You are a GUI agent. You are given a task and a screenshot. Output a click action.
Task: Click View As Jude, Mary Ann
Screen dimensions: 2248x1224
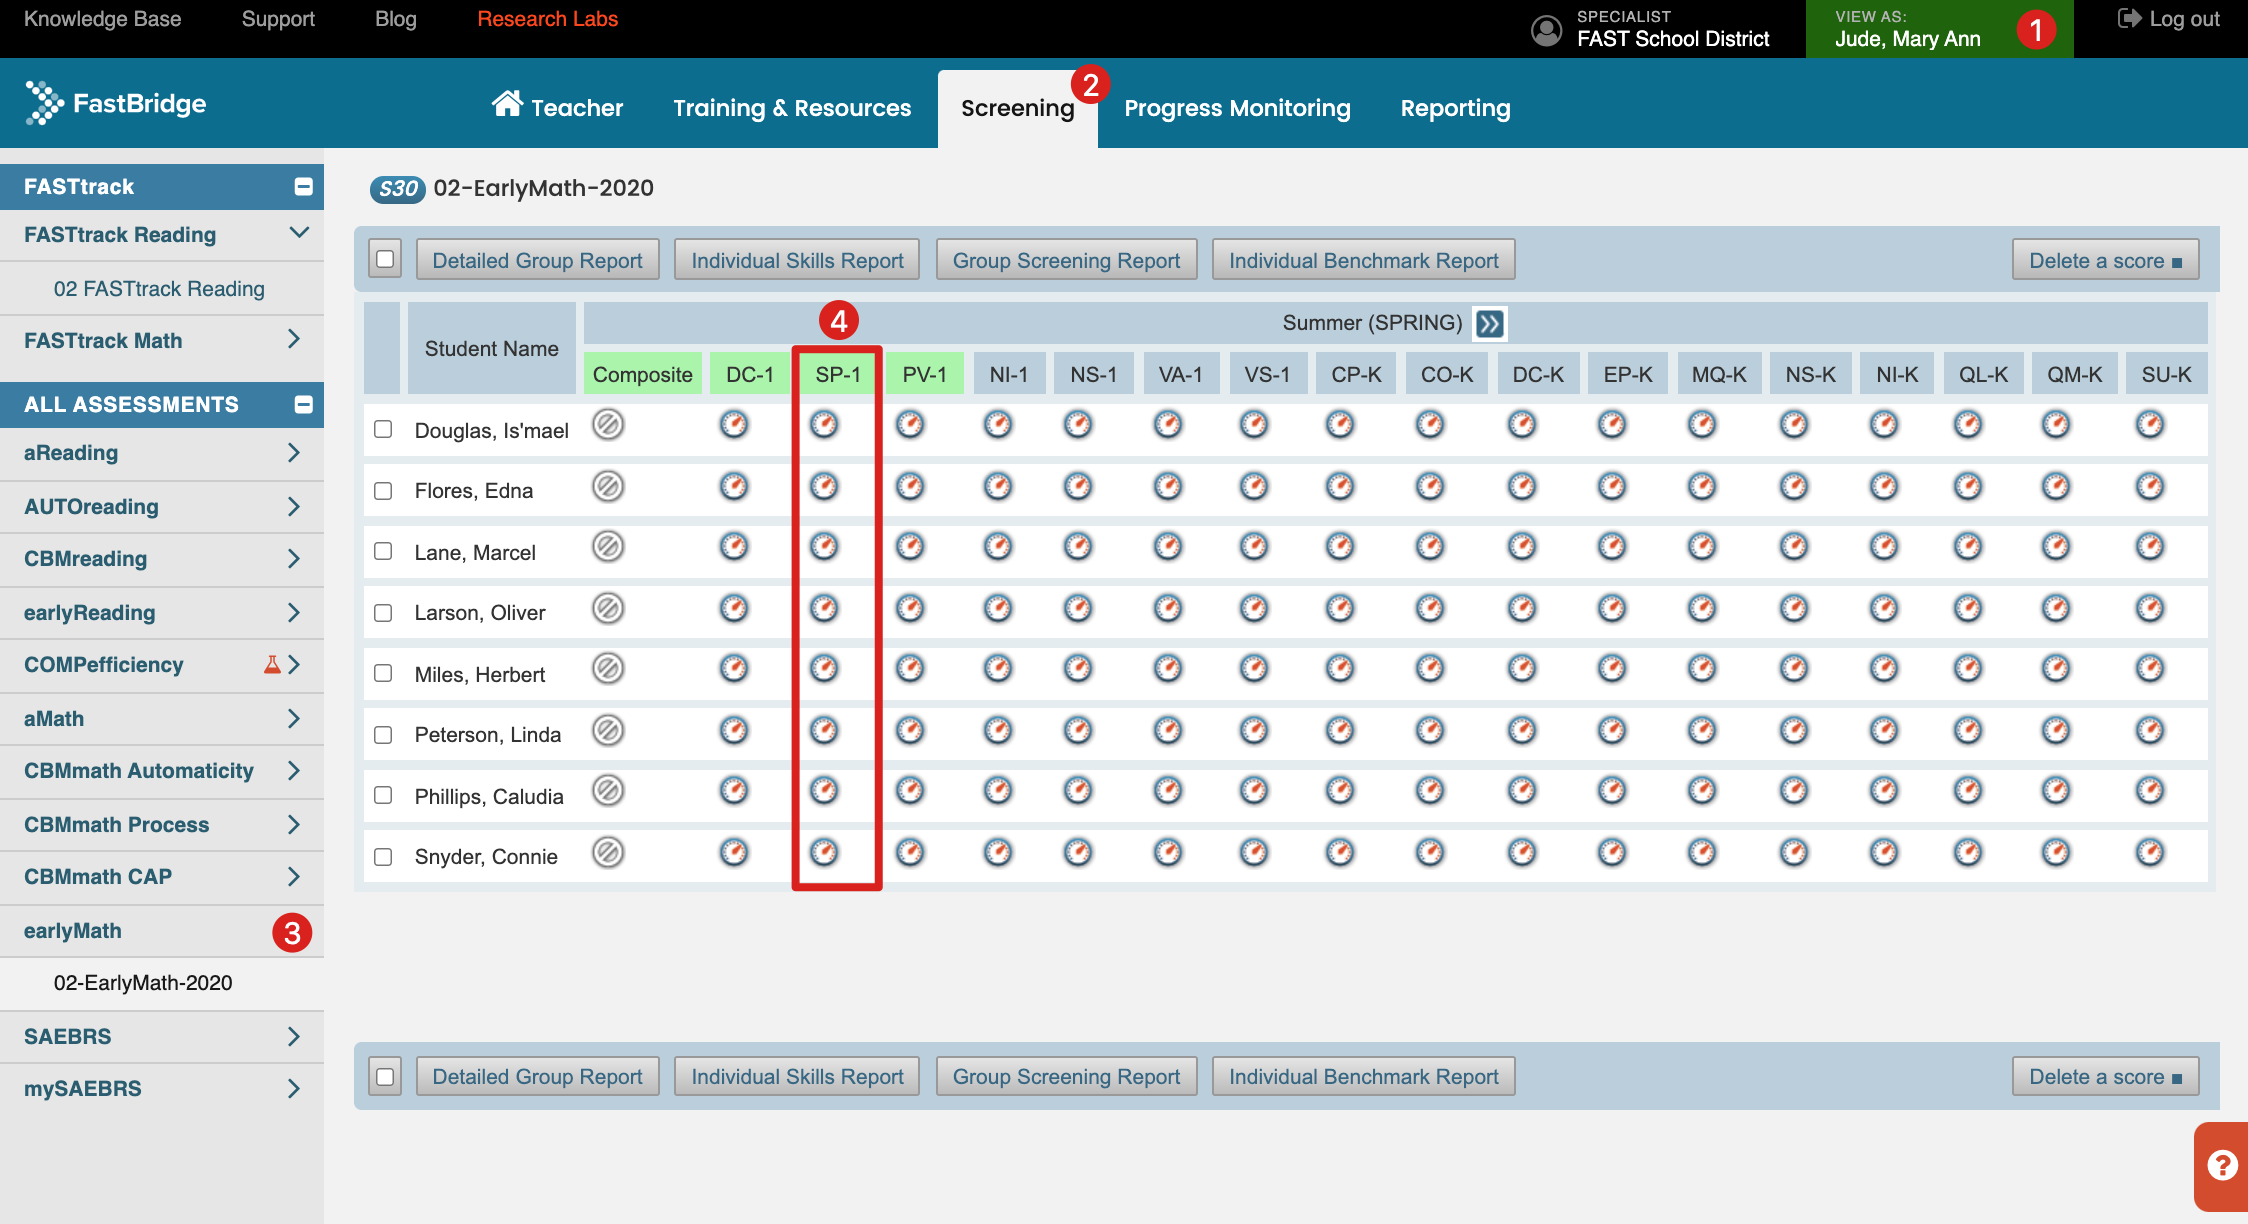coord(1939,29)
